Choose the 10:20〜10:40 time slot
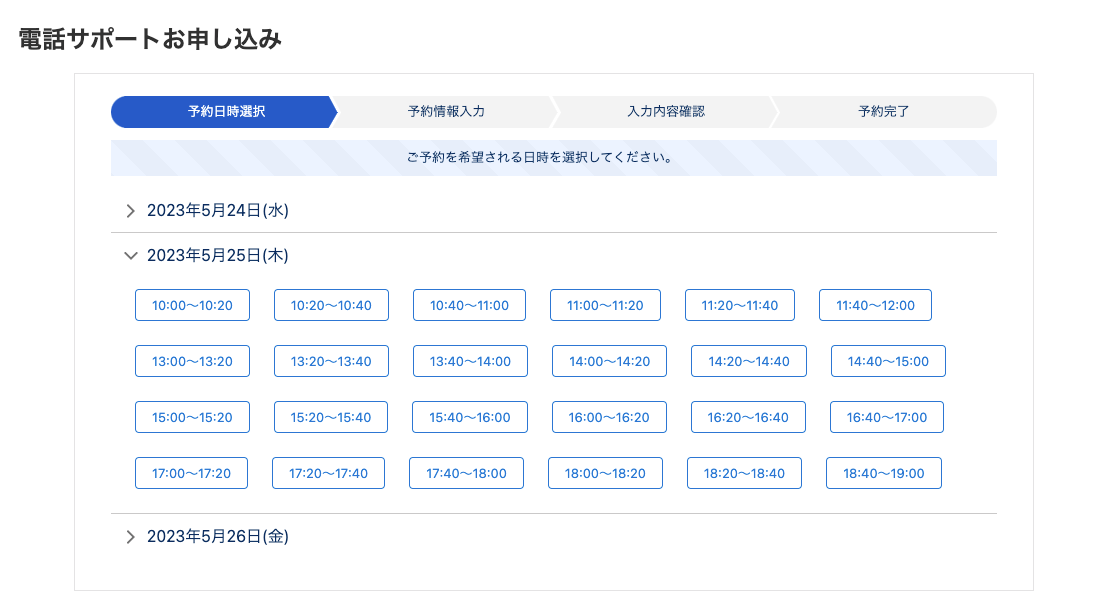1109x602 pixels. (x=331, y=306)
